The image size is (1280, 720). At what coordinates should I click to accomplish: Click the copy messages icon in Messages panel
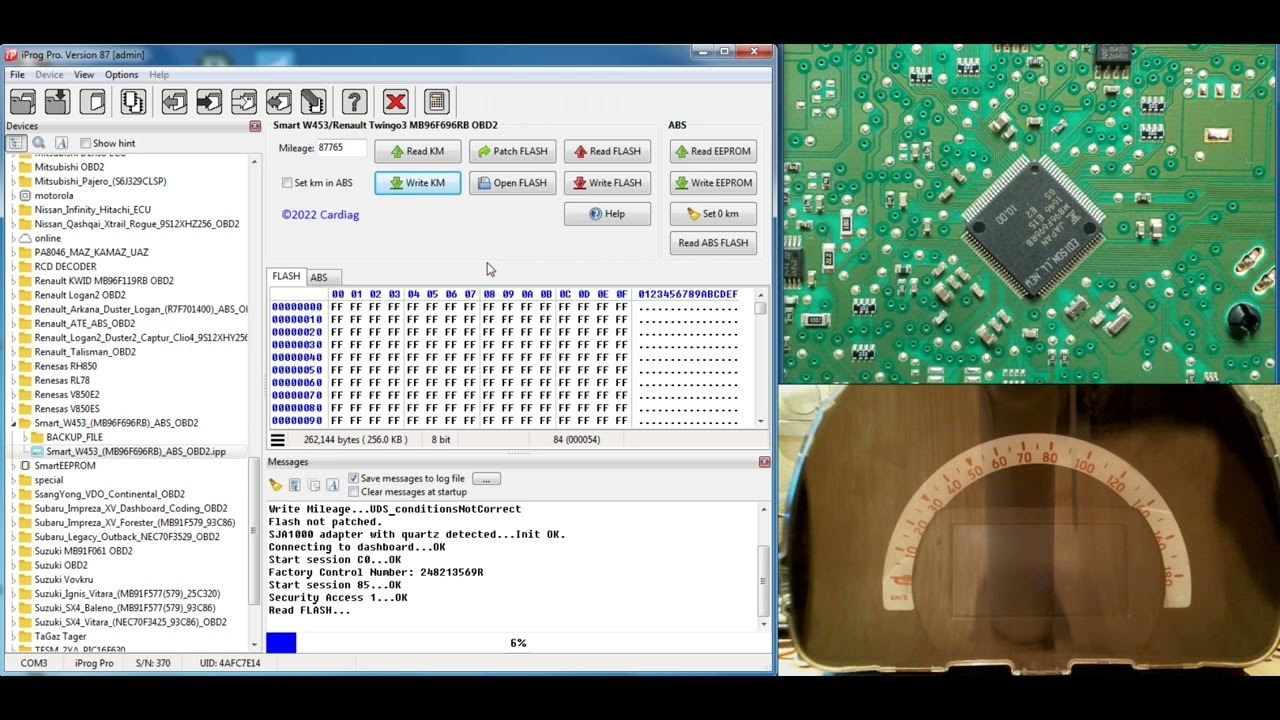[314, 485]
